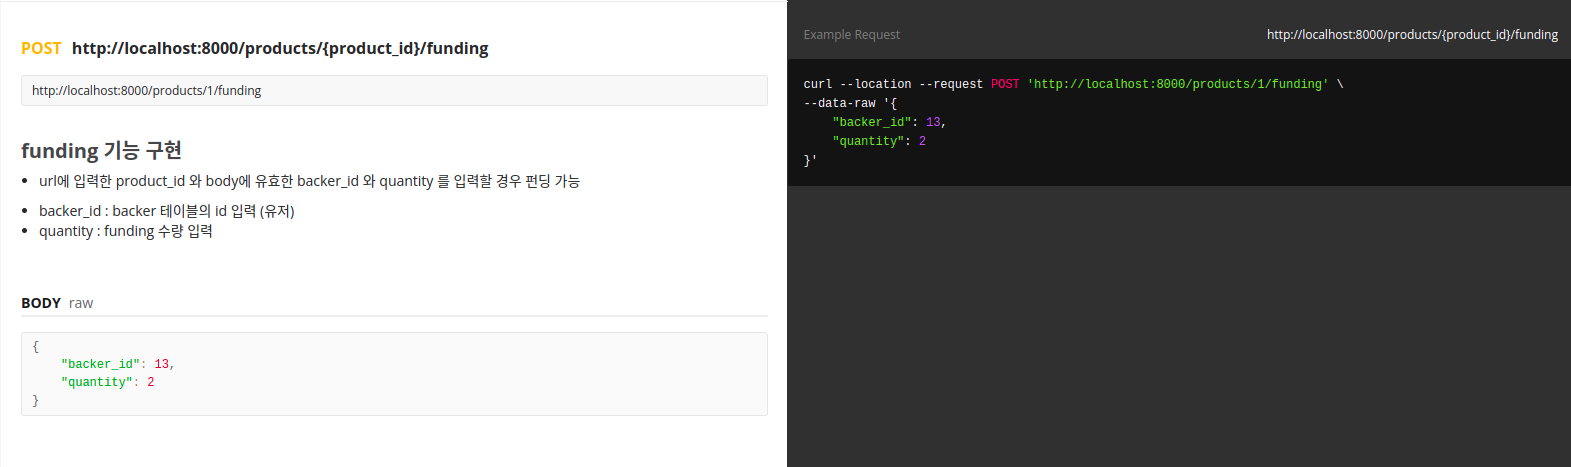This screenshot has width=1571, height=467.
Task: Click the "quantity": 2 line in body
Action: pos(108,382)
